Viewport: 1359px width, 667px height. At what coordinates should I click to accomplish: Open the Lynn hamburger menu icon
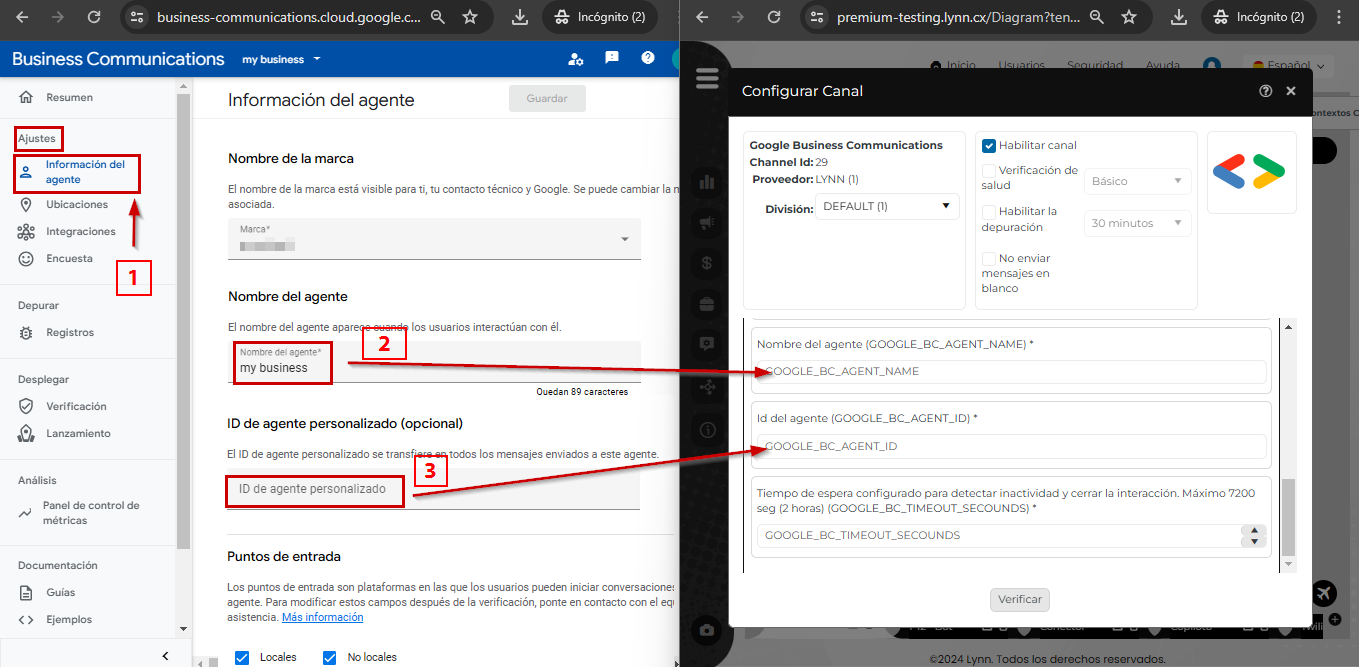click(707, 78)
